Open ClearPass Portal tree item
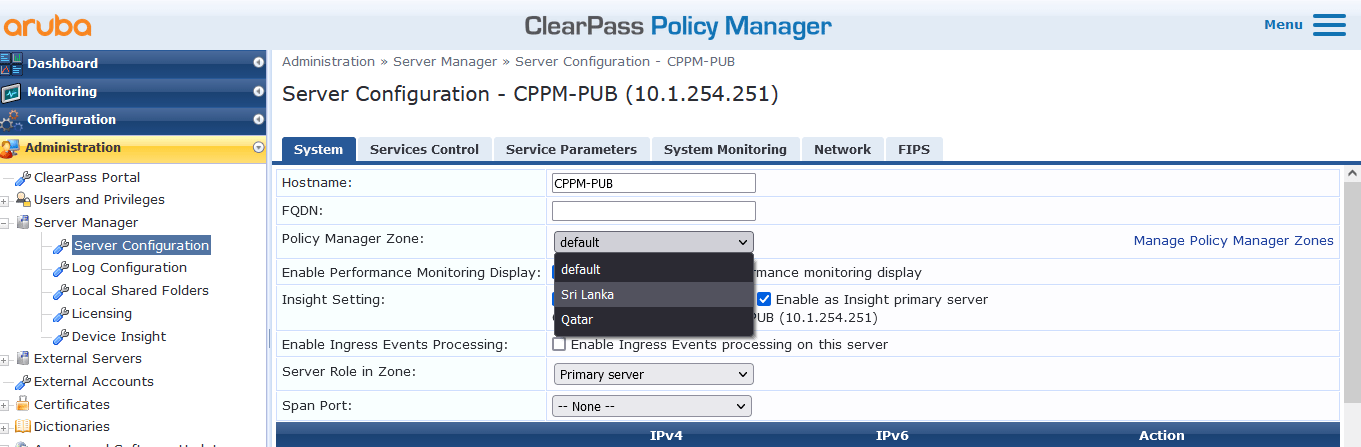This screenshot has width=1361, height=447. point(87,177)
